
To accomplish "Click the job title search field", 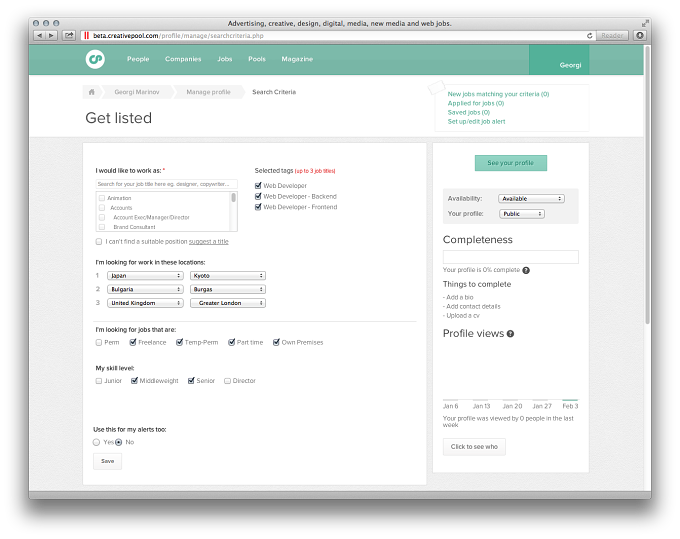I will pos(167,184).
